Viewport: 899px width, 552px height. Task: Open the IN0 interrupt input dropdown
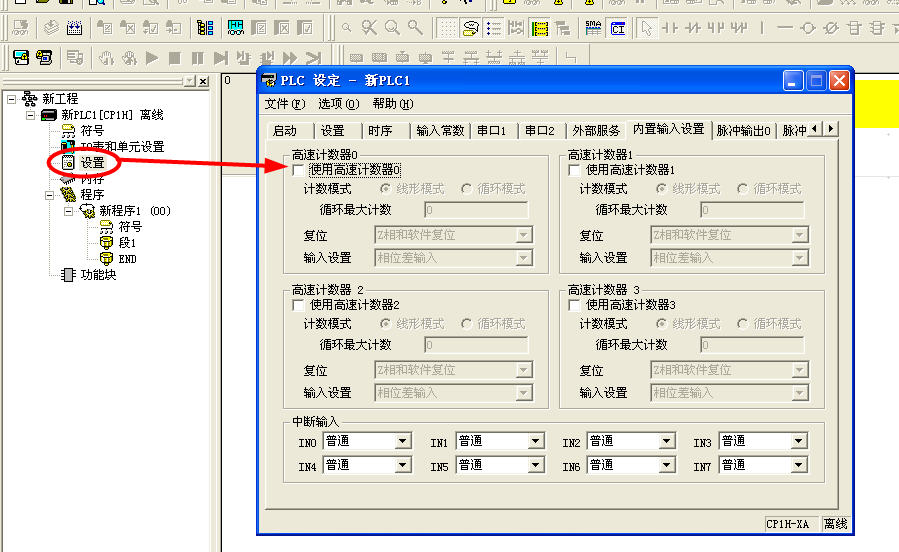click(x=403, y=441)
